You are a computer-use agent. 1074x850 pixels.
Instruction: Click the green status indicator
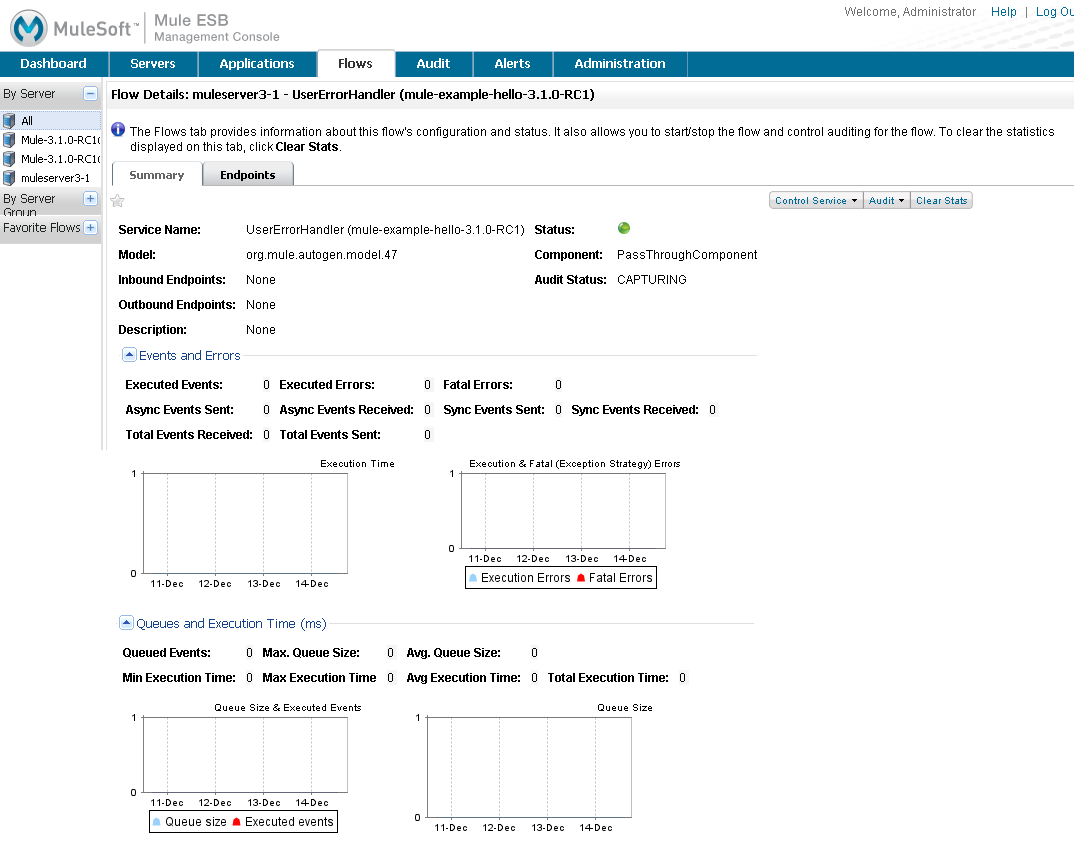pyautogui.click(x=624, y=228)
